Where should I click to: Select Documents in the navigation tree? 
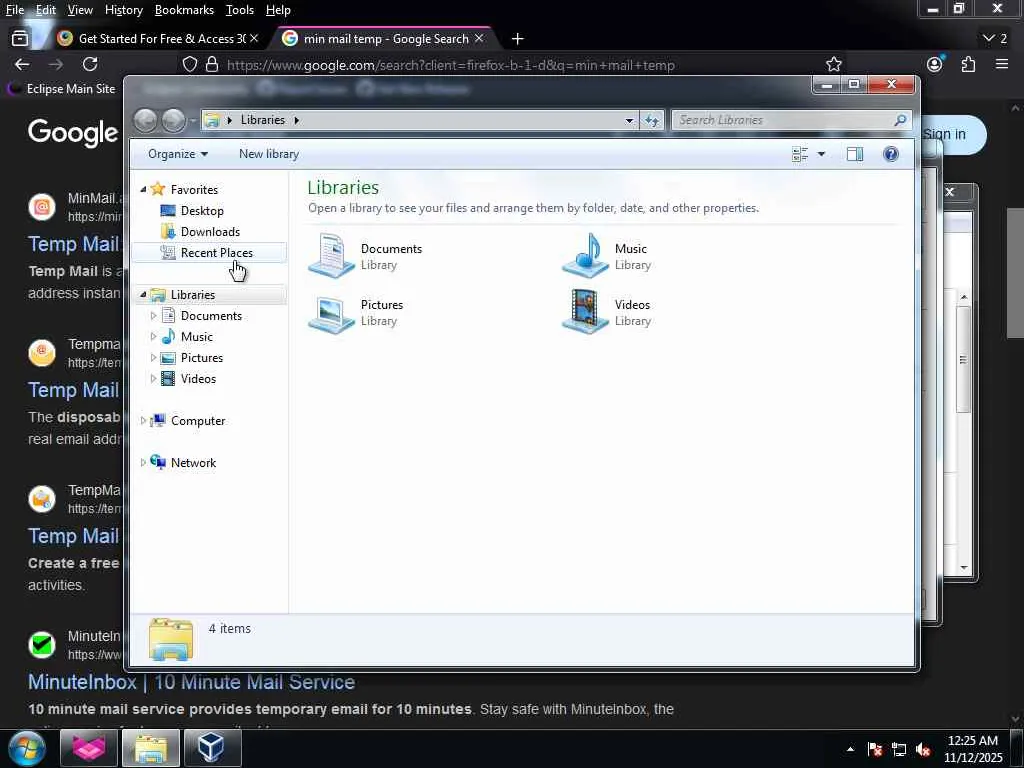(211, 315)
